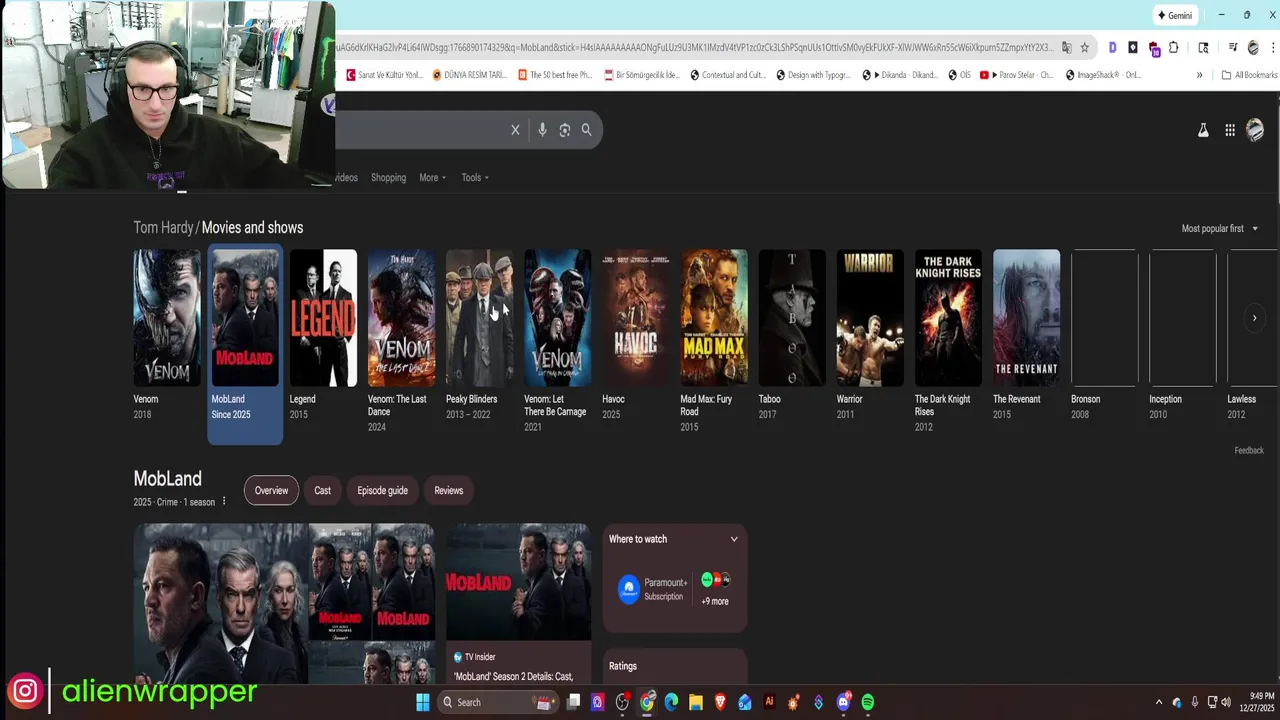The image size is (1280, 720).
Task: Open the large MobLand cast image
Action: pos(221,603)
